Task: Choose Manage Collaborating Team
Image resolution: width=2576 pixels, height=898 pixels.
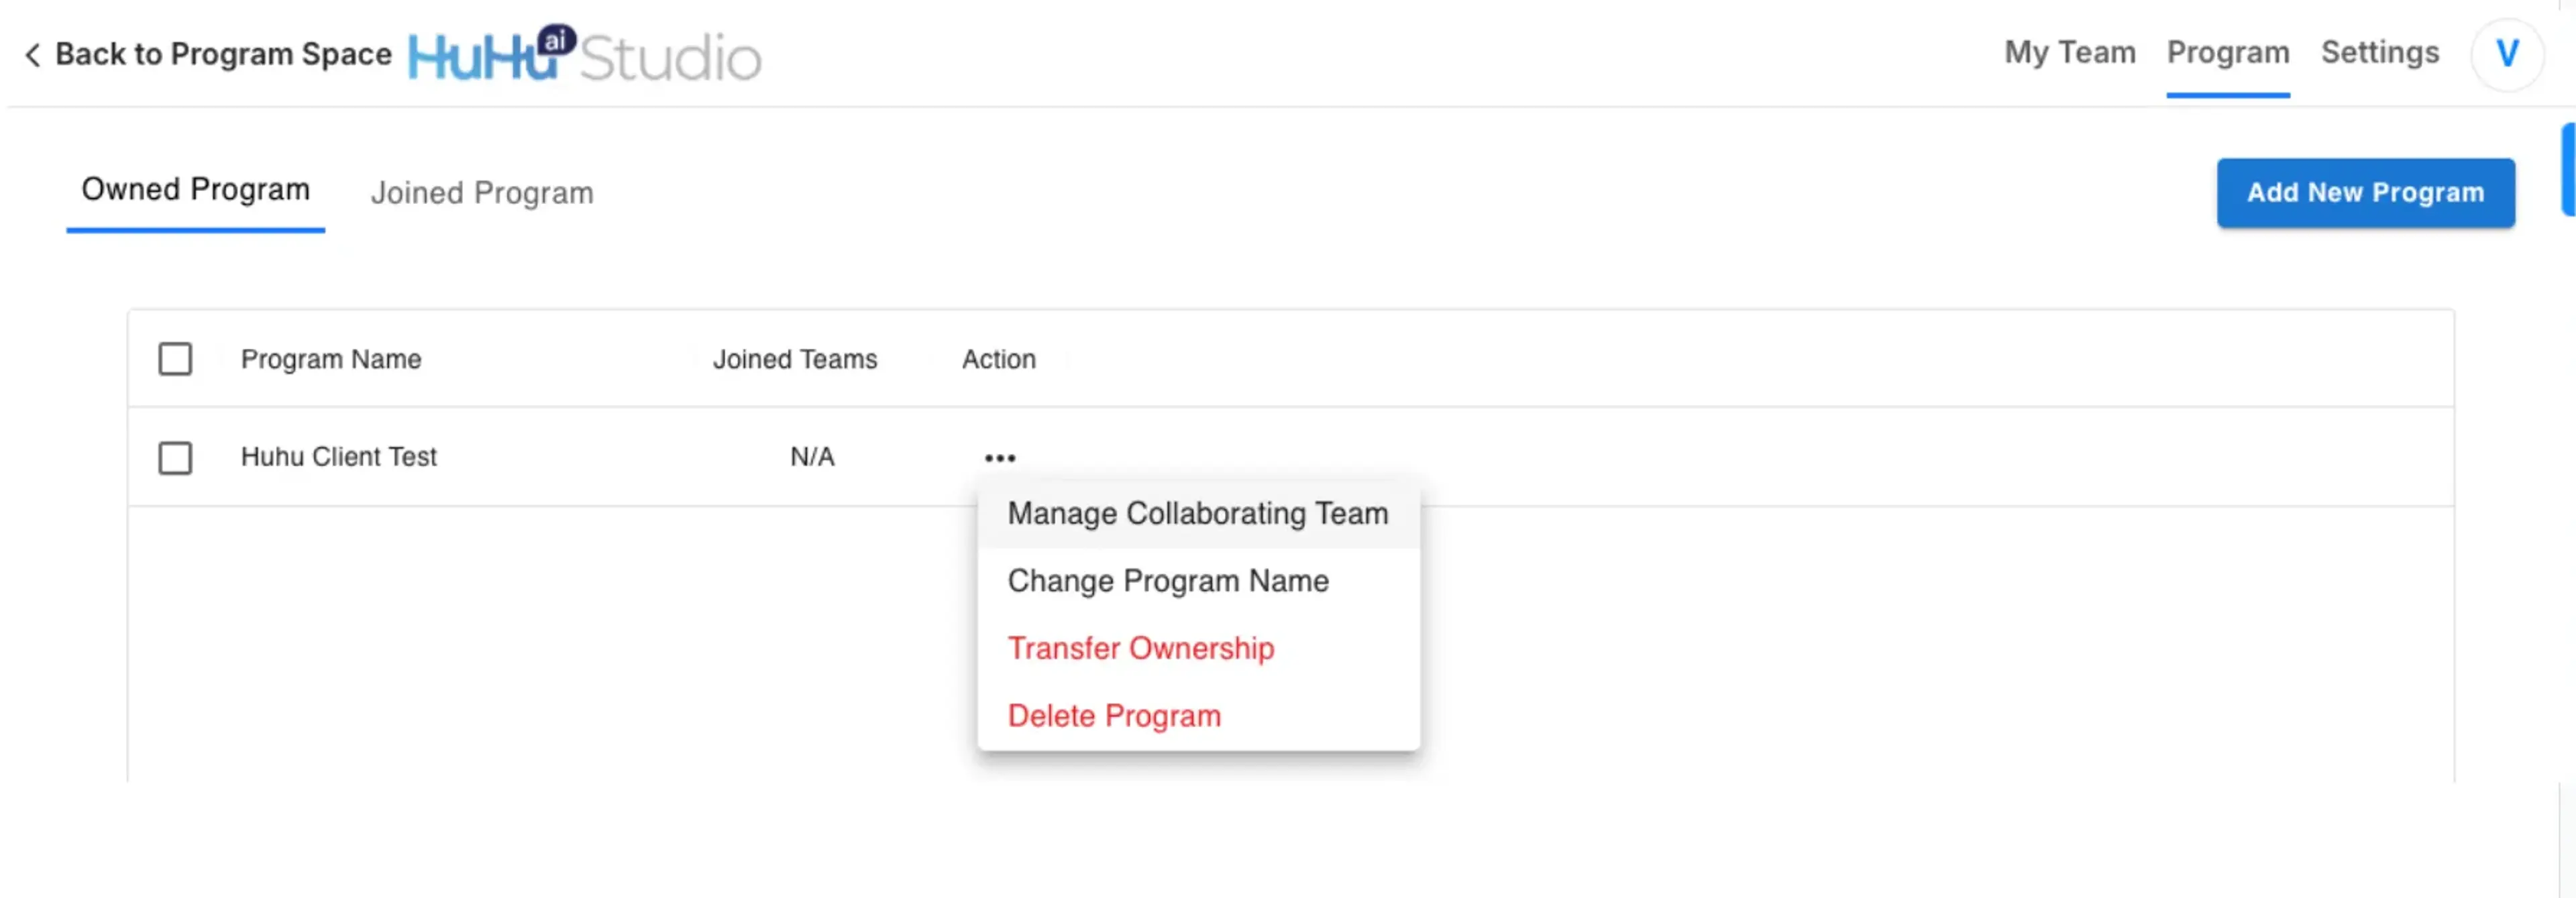Action: pyautogui.click(x=1198, y=513)
